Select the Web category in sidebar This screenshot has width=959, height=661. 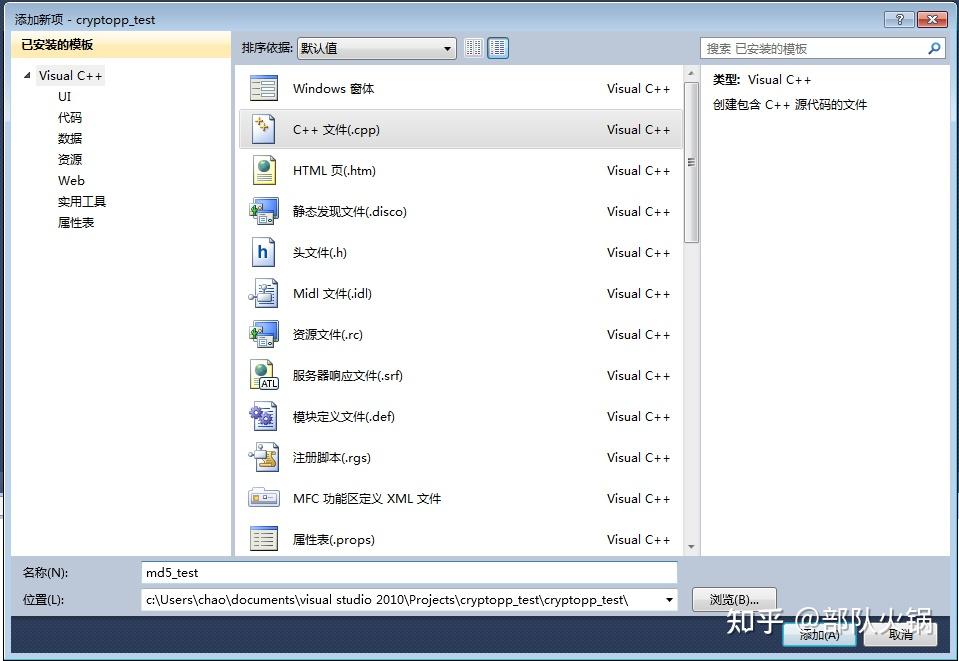[x=71, y=180]
